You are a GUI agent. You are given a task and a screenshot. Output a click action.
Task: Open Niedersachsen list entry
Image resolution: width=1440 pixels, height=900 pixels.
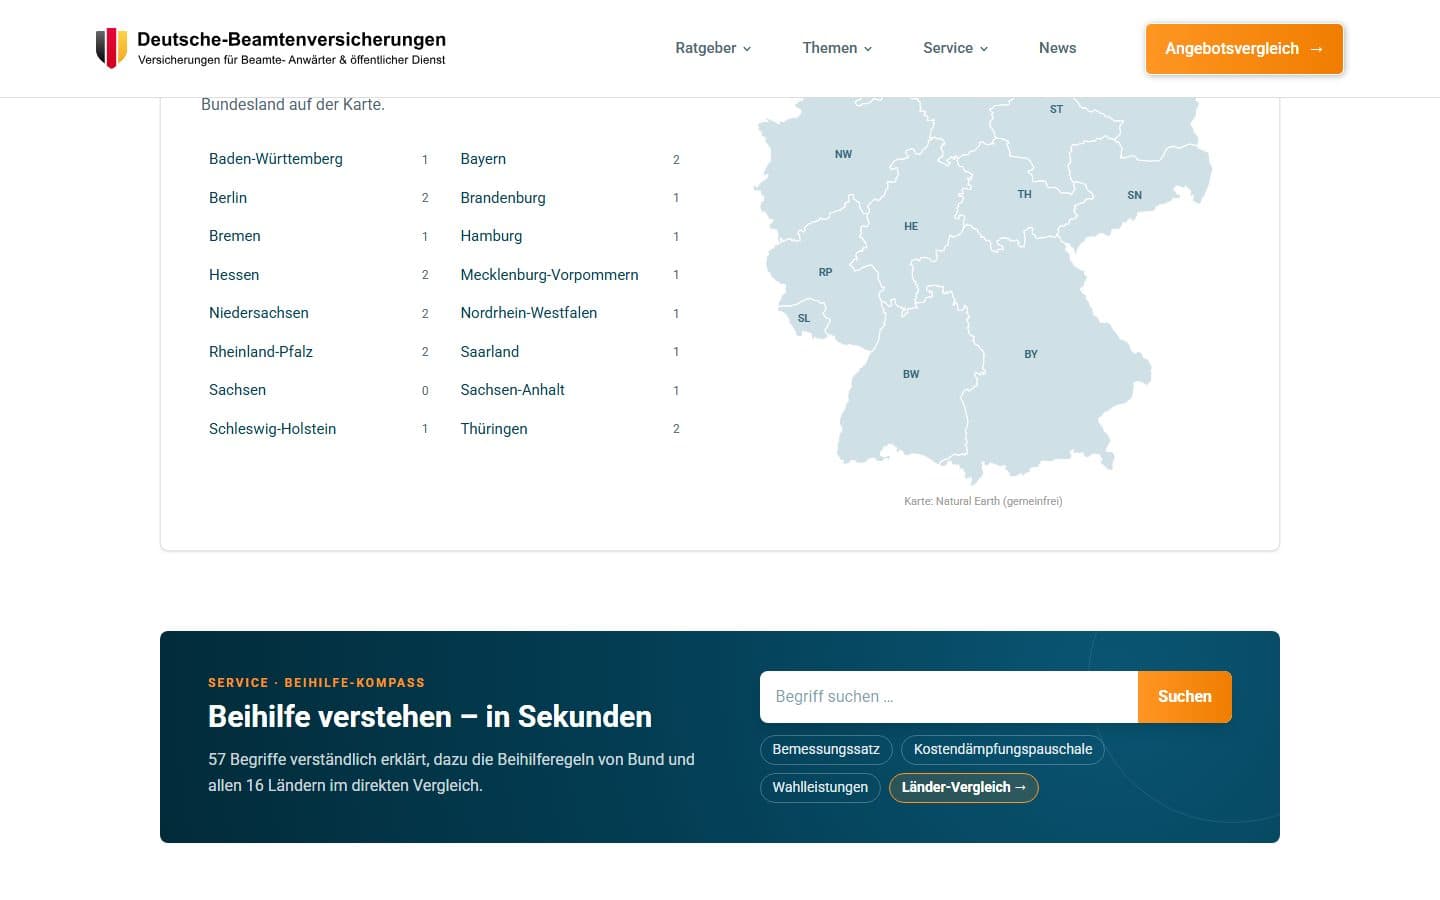318,313
